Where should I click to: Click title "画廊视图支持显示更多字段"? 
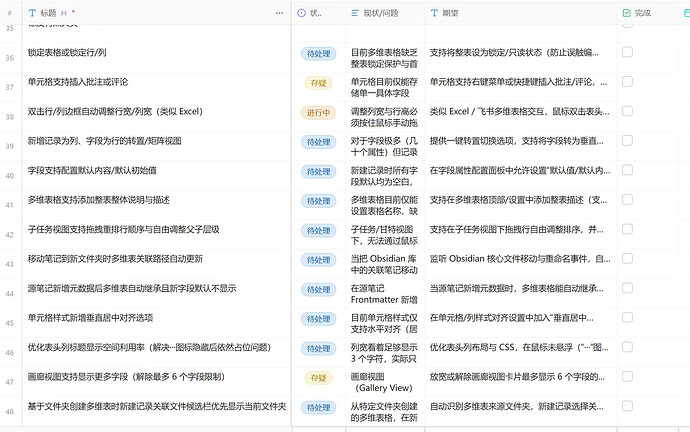coord(126,377)
